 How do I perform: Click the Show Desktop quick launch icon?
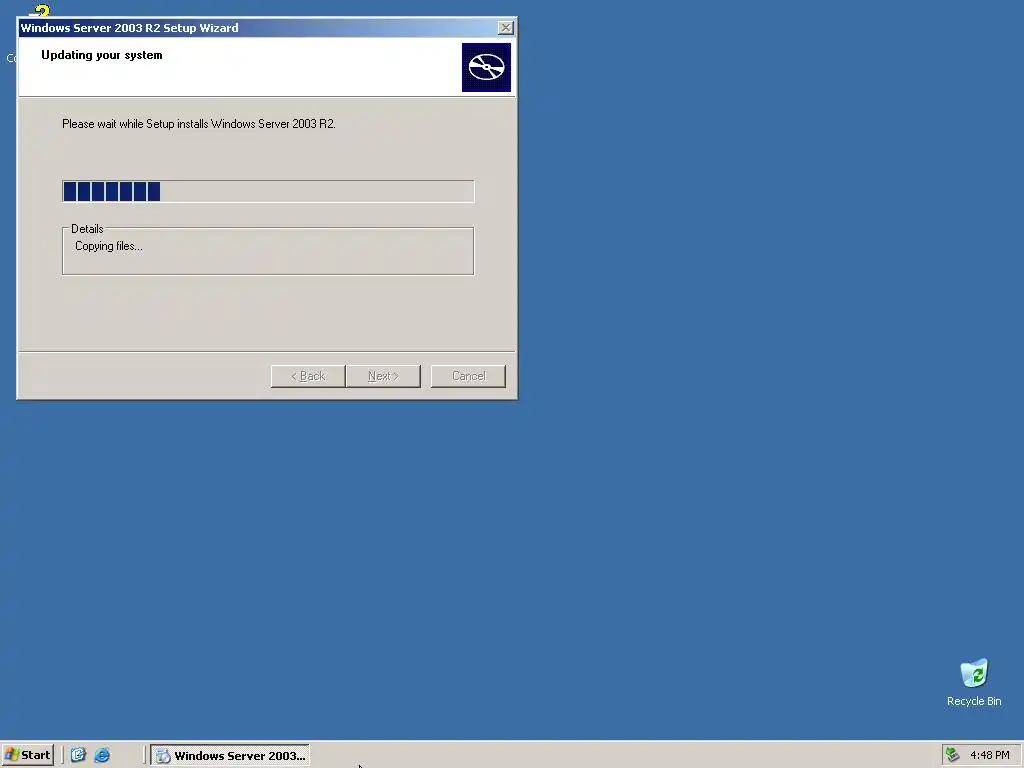(78, 755)
